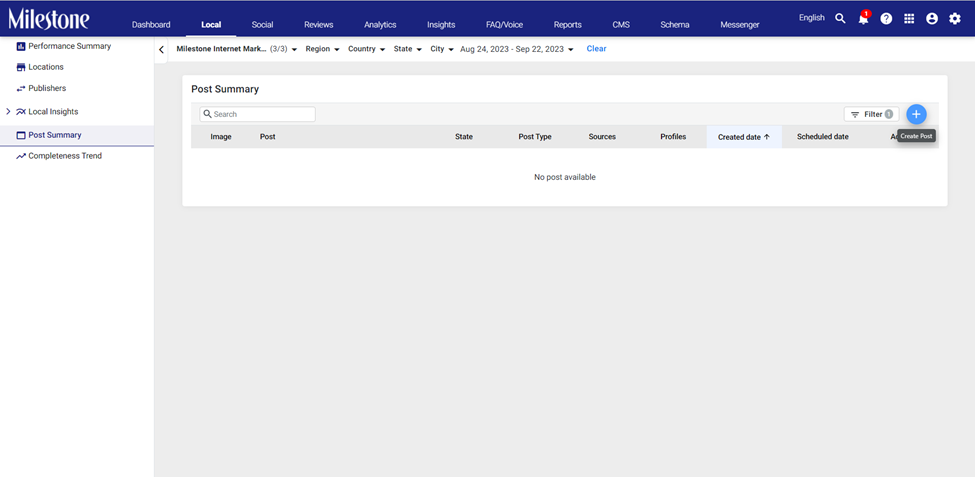Image resolution: width=975 pixels, height=477 pixels.
Task: Open Completeness Trend in sidebar
Action: click(65, 156)
